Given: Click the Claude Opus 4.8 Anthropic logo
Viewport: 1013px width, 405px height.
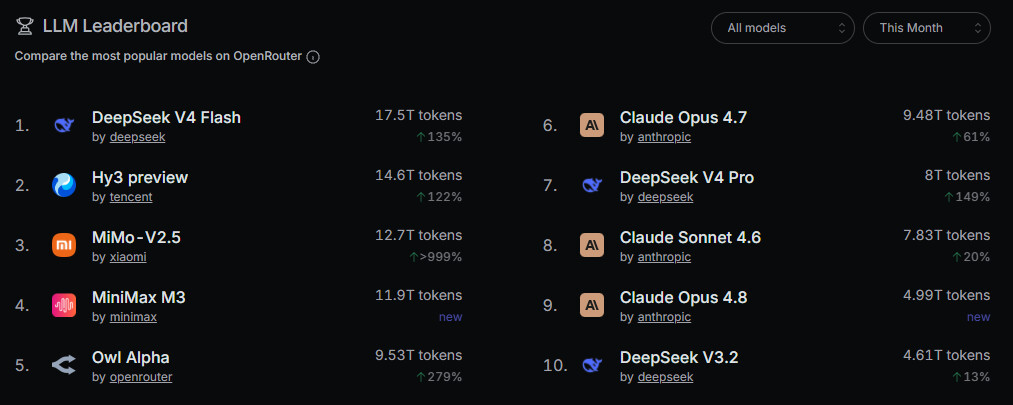Looking at the screenshot, I should (x=592, y=306).
